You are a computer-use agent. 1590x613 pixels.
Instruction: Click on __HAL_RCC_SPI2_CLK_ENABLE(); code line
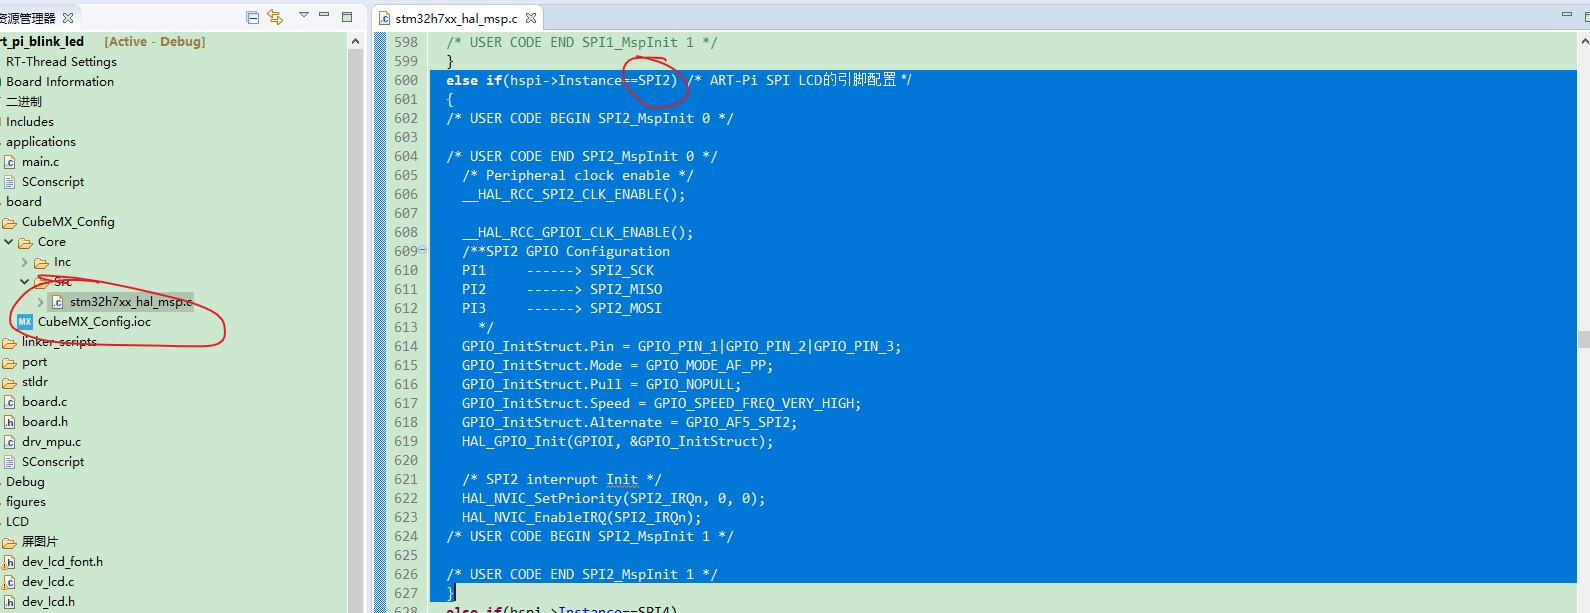[574, 194]
